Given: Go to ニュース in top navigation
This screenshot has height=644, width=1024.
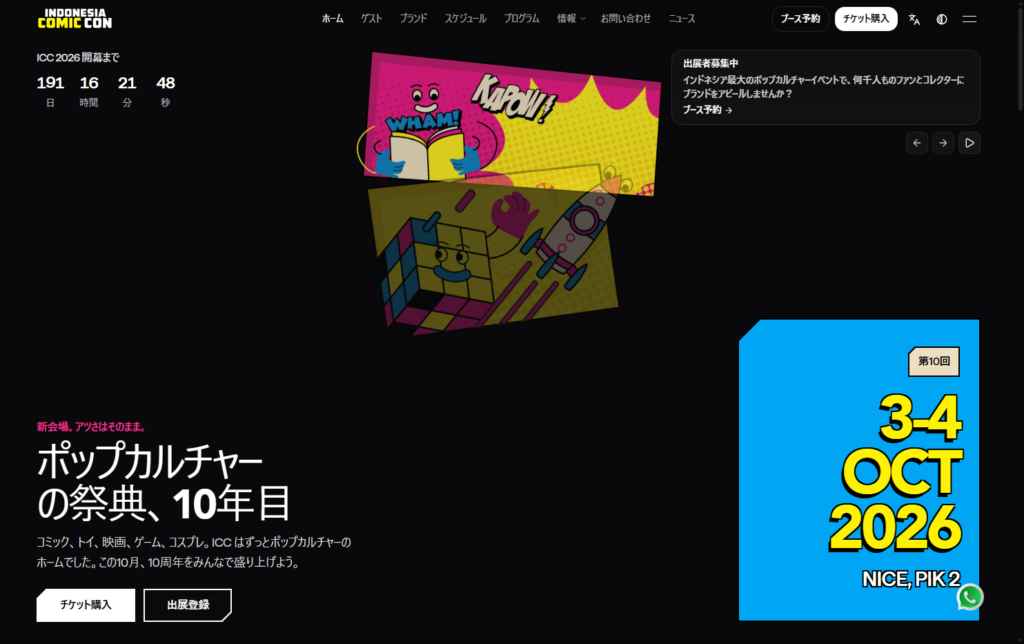Looking at the screenshot, I should pos(681,19).
